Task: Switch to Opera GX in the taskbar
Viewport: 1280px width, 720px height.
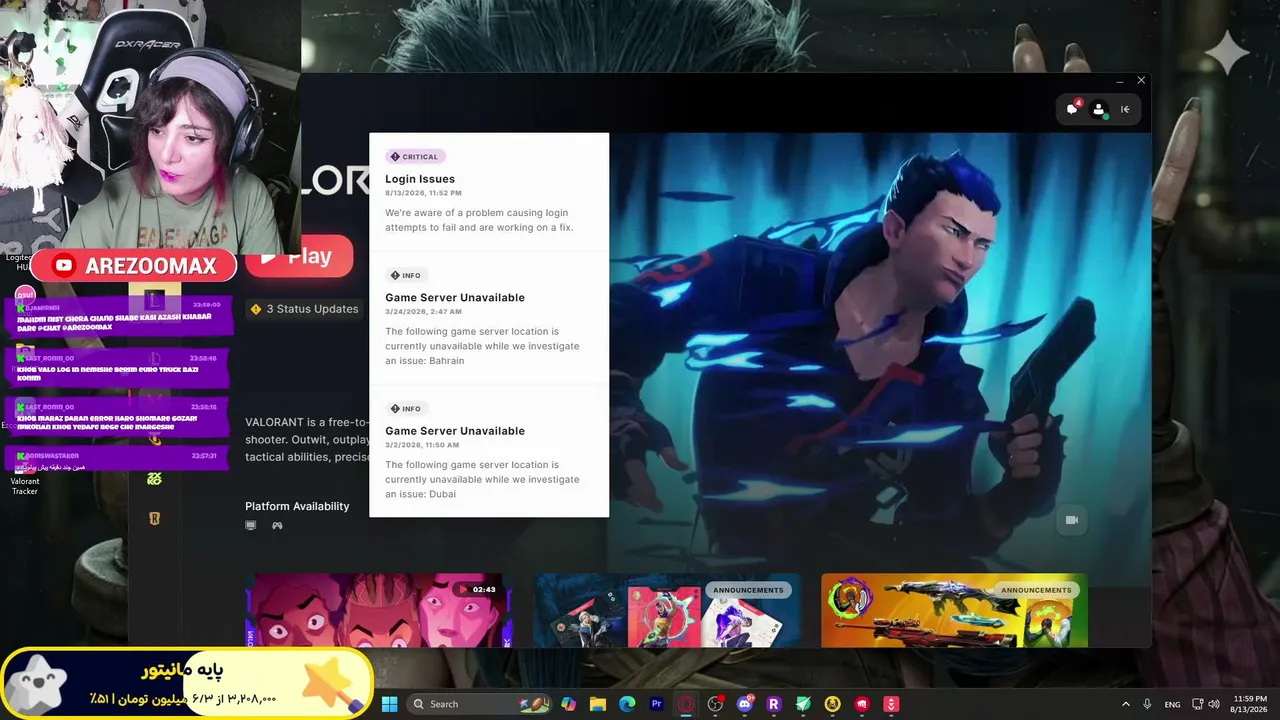Action: tap(686, 704)
